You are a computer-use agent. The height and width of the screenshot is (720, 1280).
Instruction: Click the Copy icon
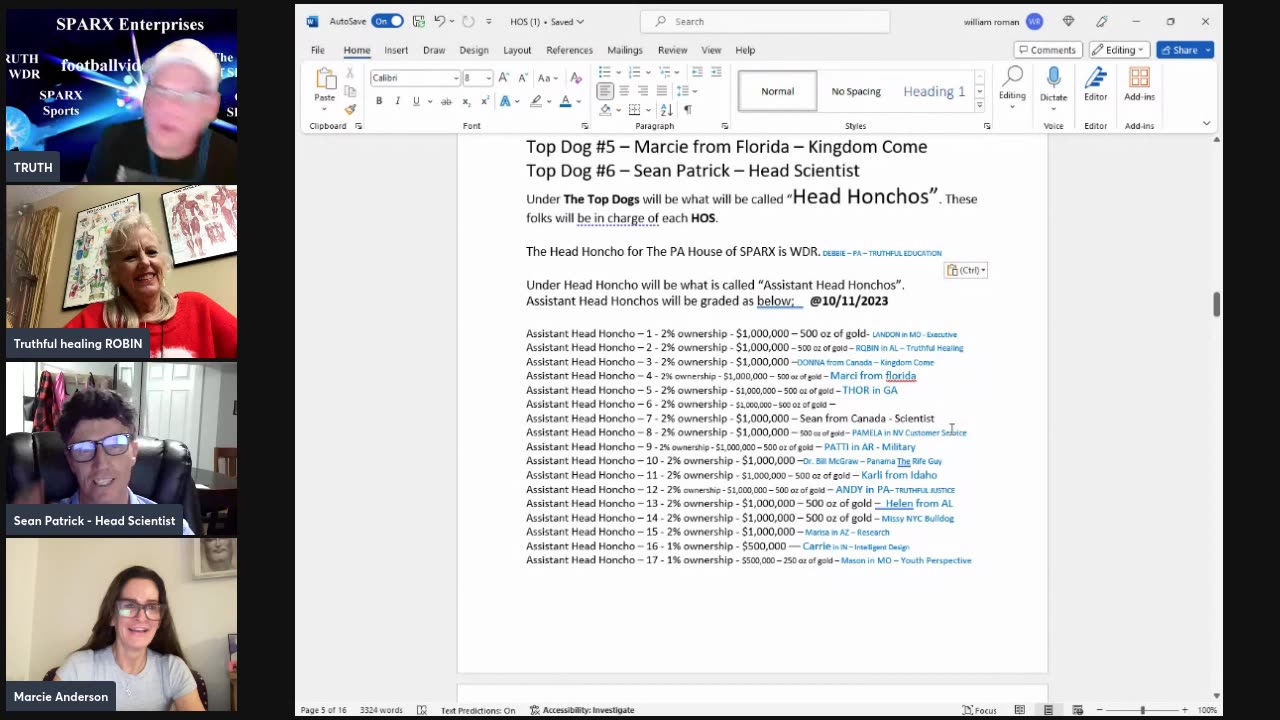(350, 92)
